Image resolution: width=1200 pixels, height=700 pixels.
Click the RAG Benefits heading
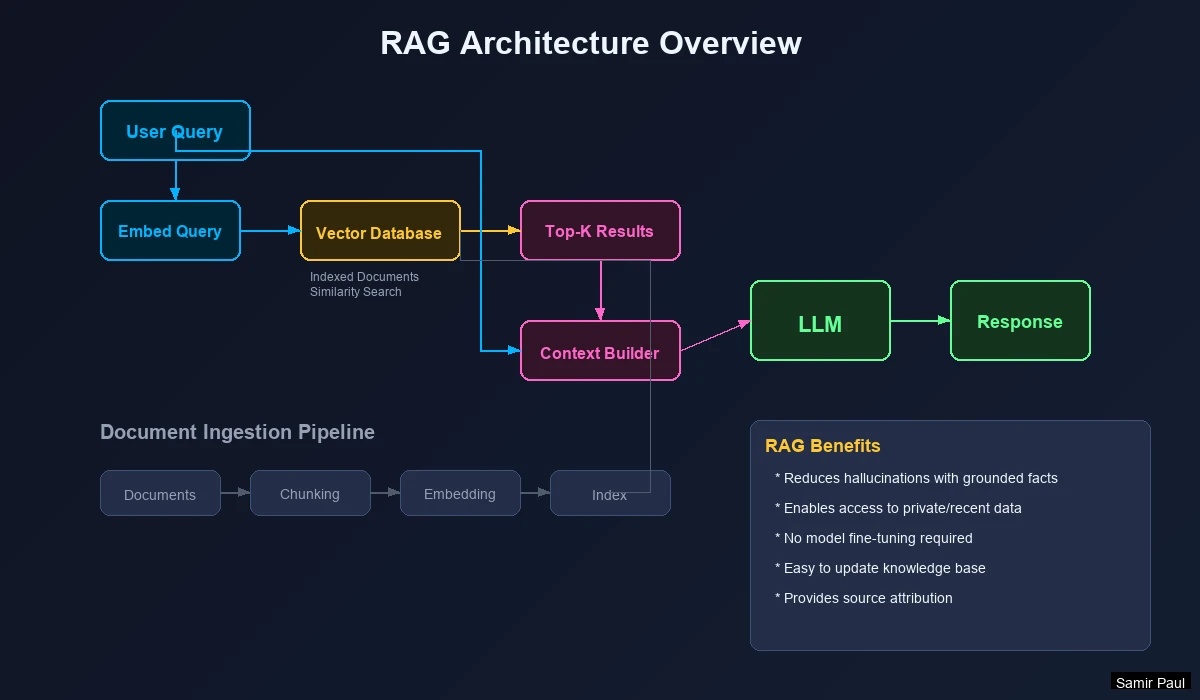tap(821, 446)
